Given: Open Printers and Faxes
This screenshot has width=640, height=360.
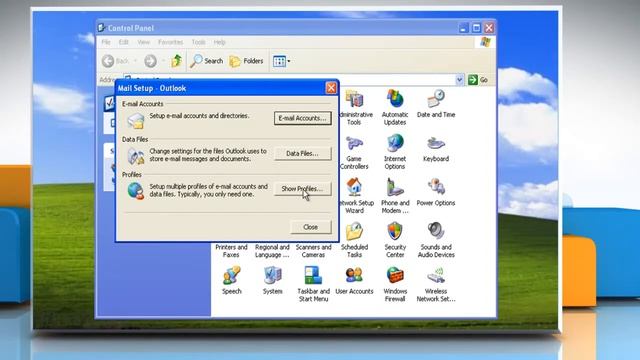Looking at the screenshot, I should [x=231, y=251].
